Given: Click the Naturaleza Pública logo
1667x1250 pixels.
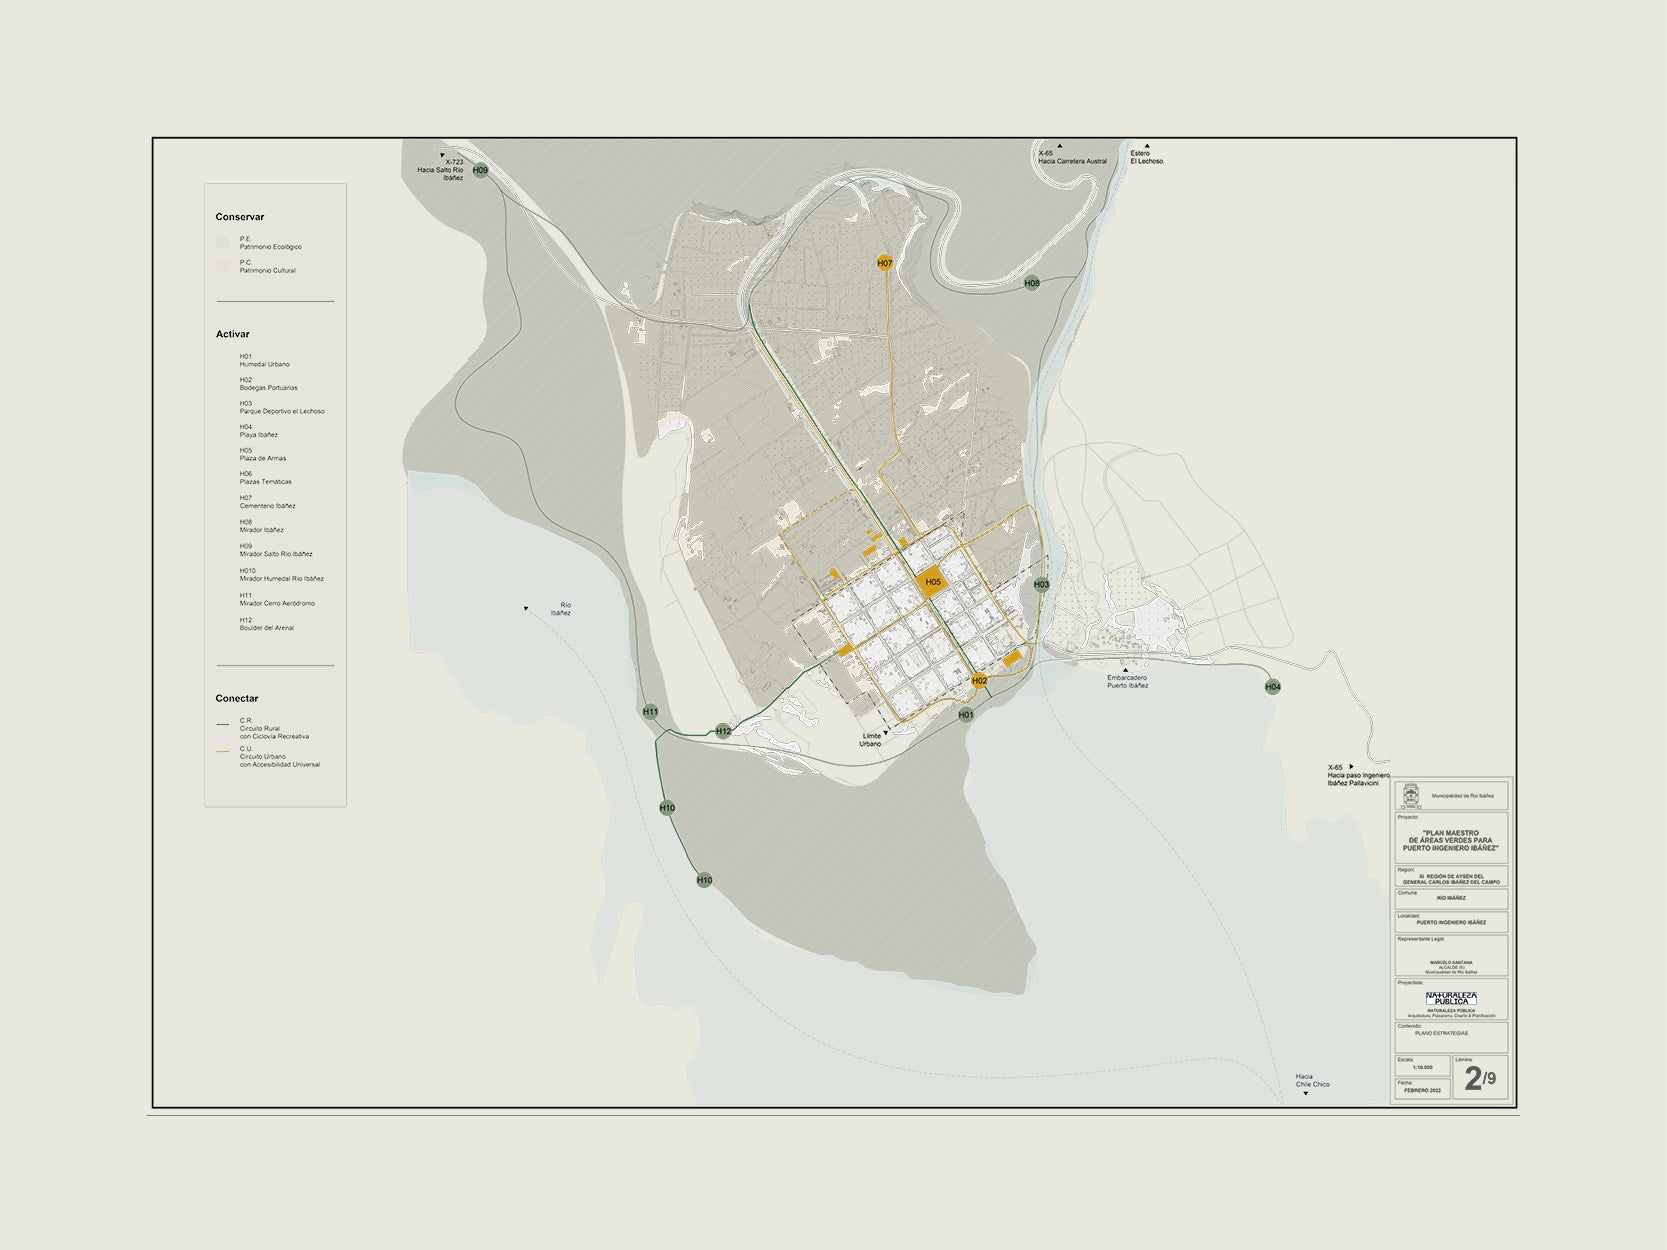Looking at the screenshot, I should [x=1451, y=998].
